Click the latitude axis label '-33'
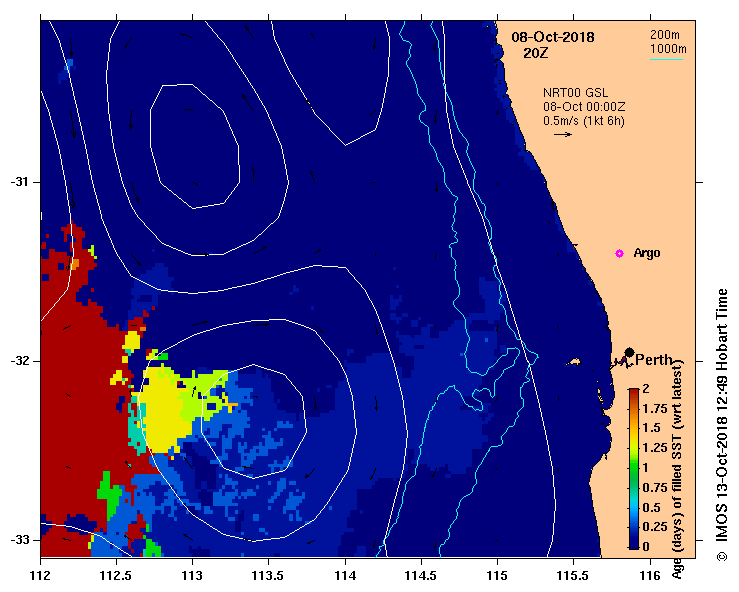 coord(19,540)
